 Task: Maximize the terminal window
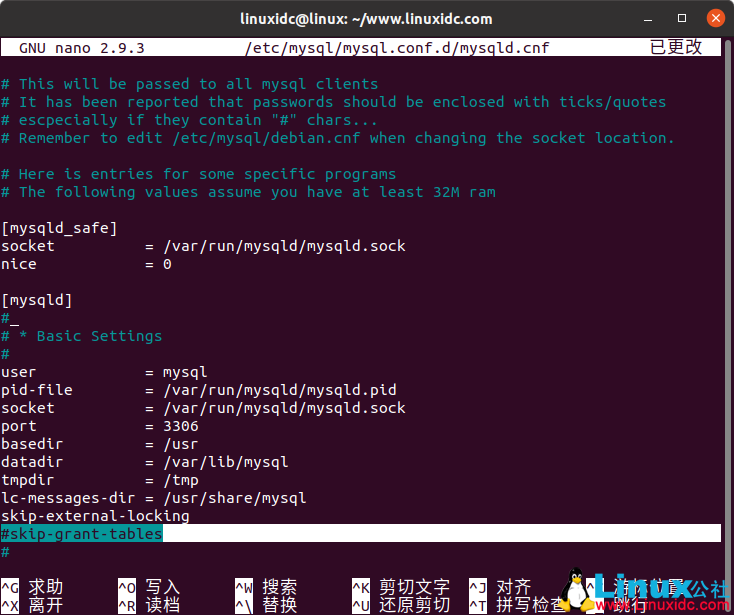click(x=682, y=18)
